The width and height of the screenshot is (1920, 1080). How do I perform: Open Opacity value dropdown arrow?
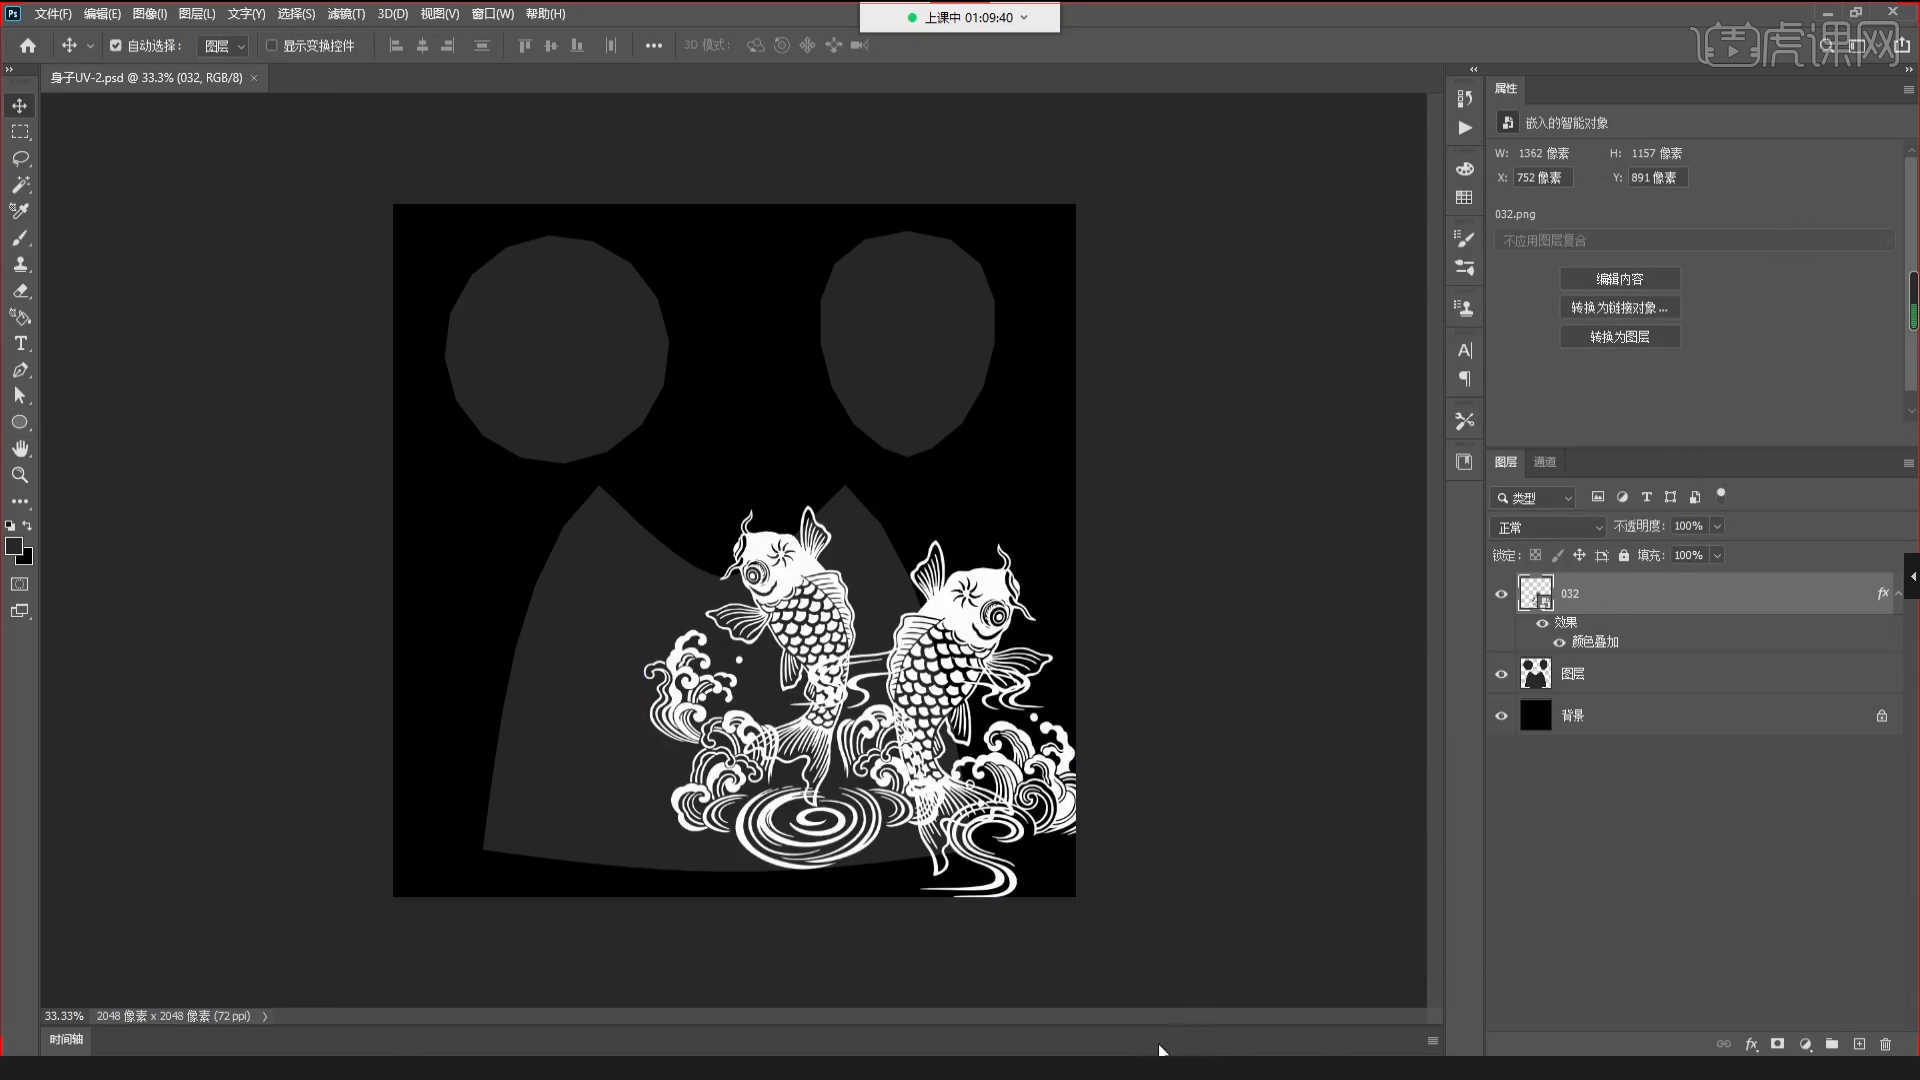point(1717,526)
